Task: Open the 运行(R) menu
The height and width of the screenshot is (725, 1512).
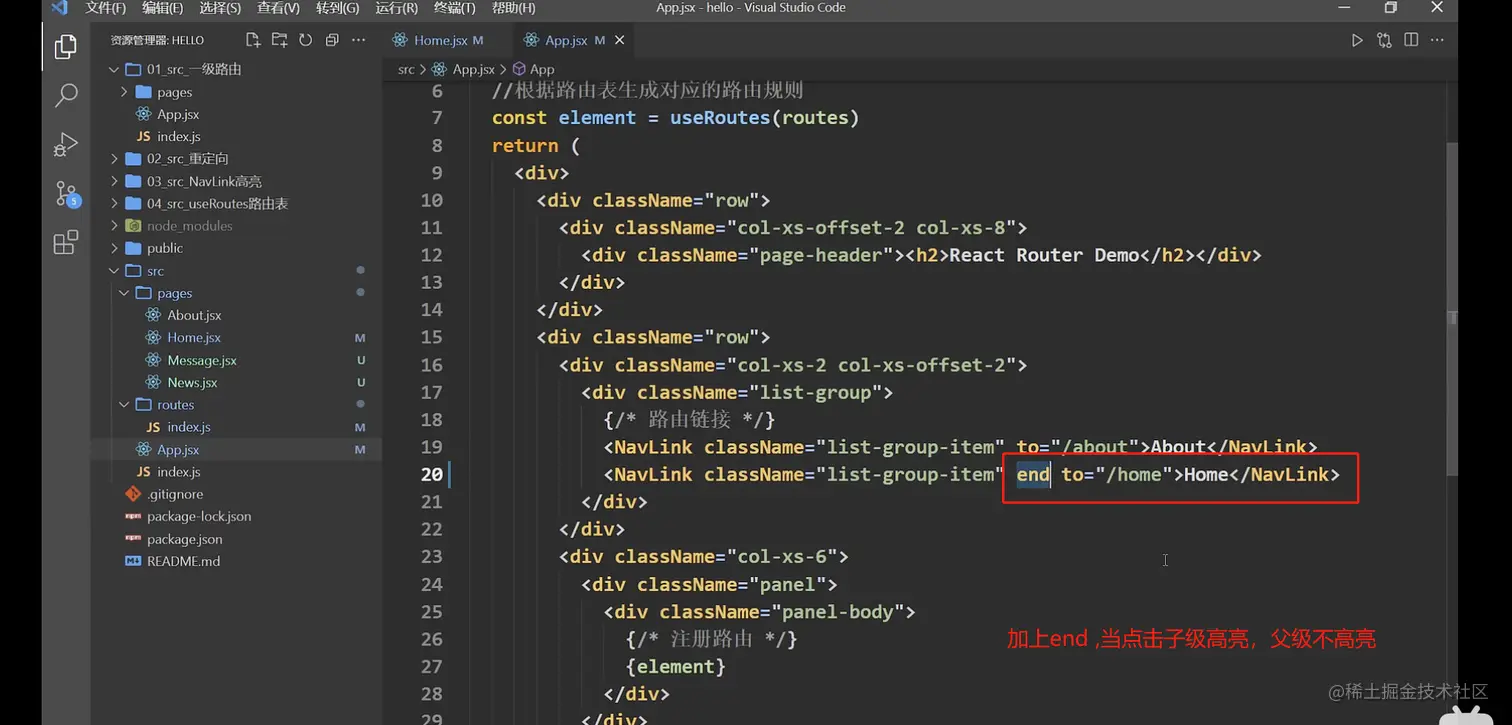Action: pyautogui.click(x=396, y=8)
